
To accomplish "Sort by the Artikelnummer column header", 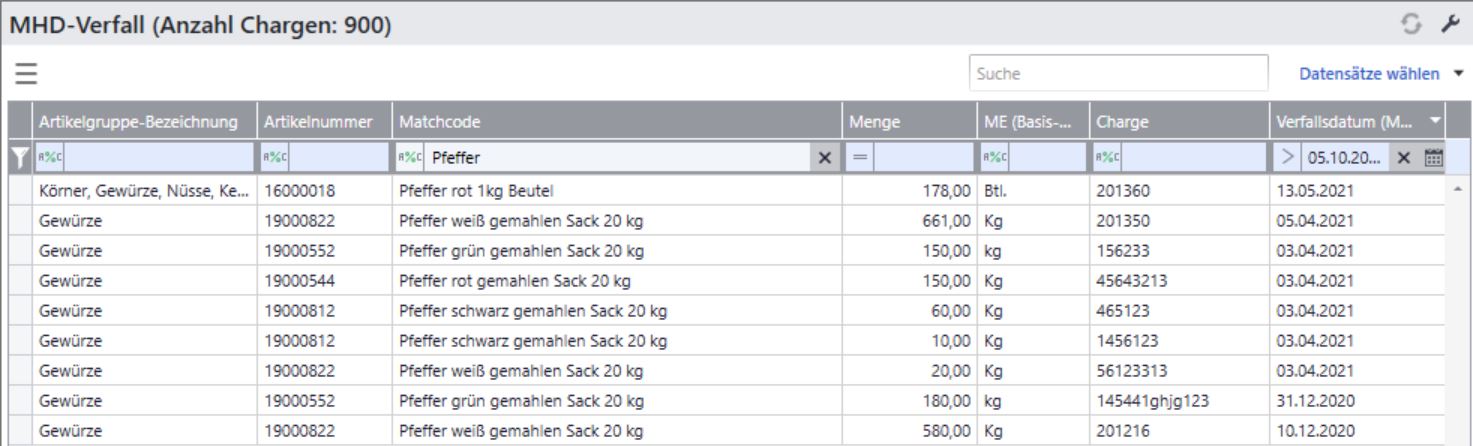I will pos(319,122).
